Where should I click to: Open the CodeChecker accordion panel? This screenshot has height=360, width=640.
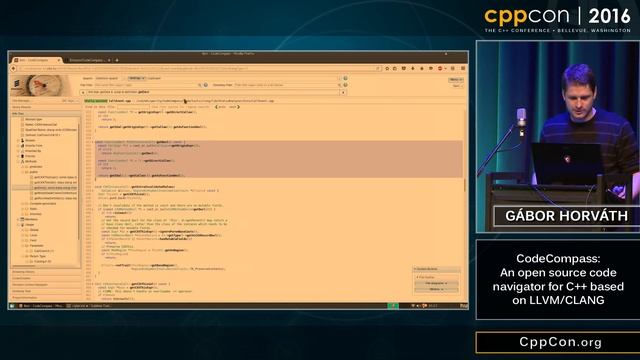45,278
